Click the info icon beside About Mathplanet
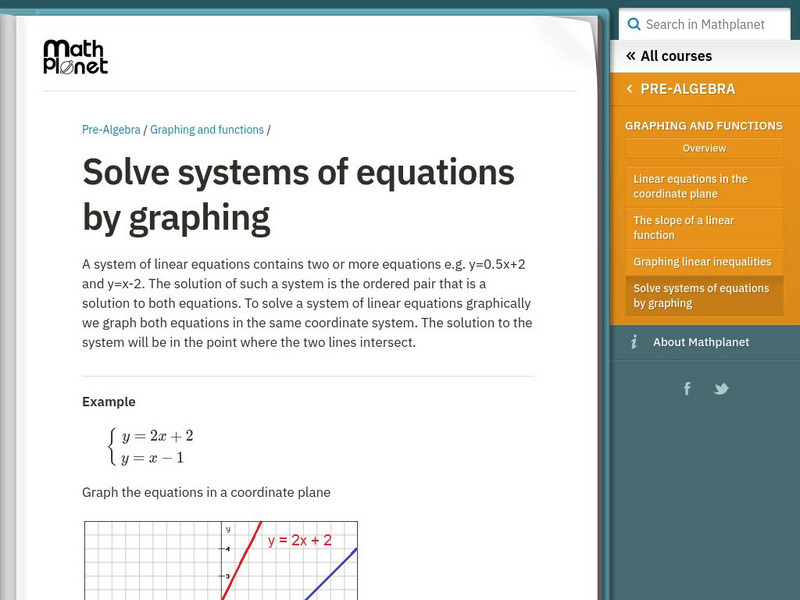The image size is (800, 600). coord(634,342)
